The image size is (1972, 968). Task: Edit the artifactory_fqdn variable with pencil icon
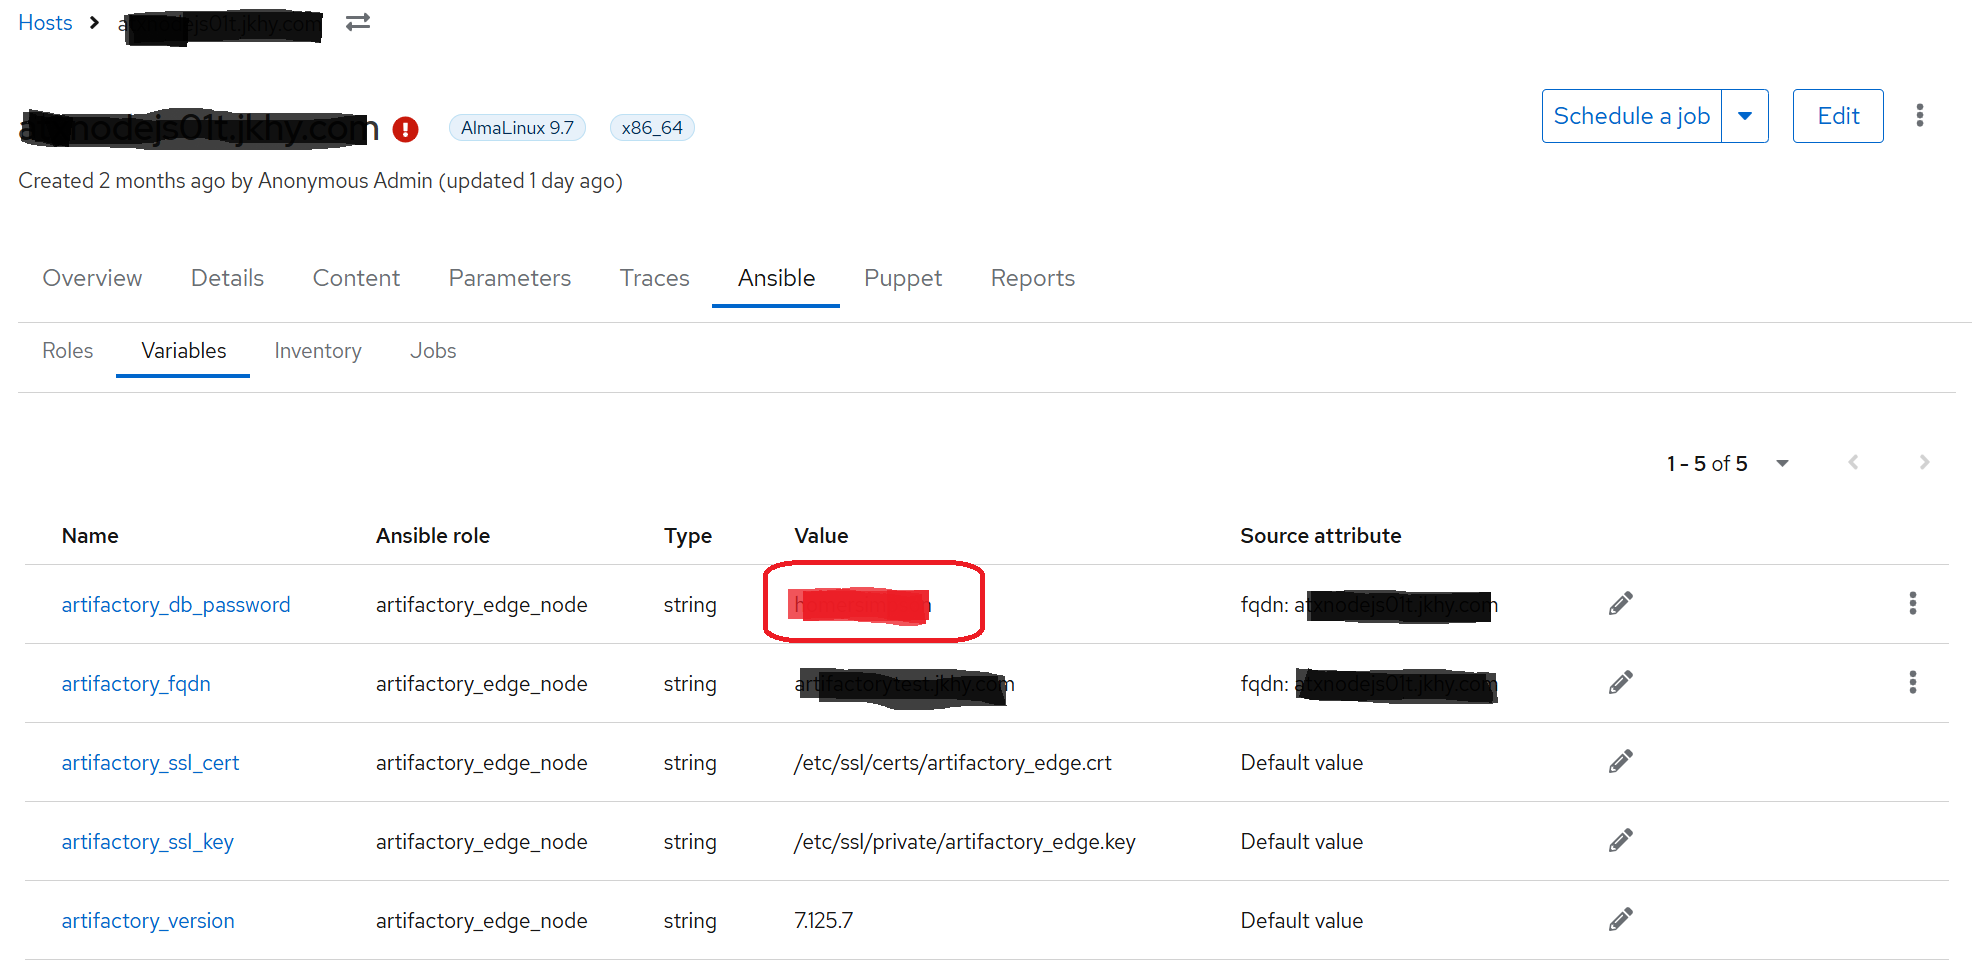(x=1620, y=682)
